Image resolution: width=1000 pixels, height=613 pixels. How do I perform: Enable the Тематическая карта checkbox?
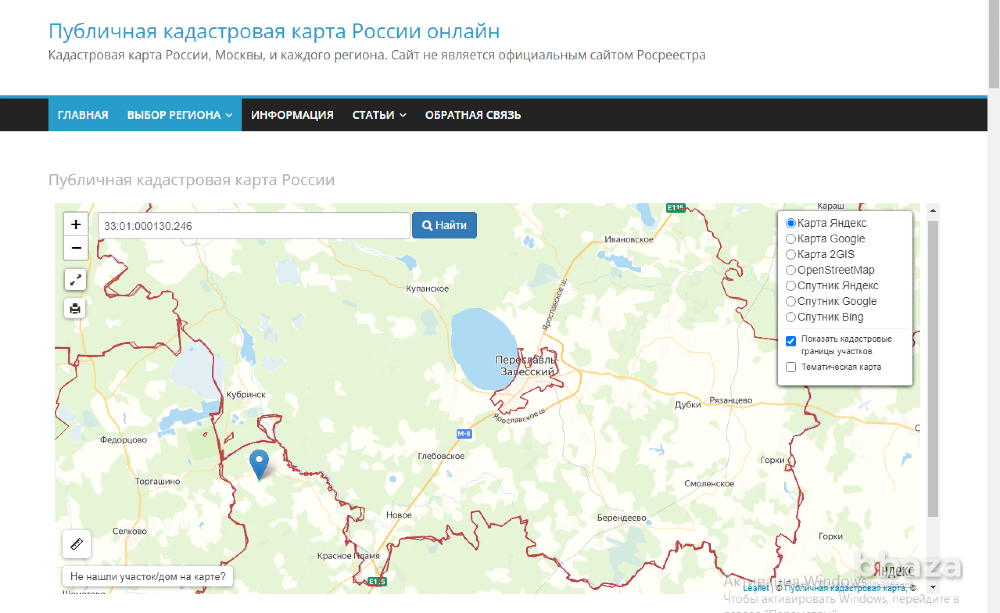point(791,366)
